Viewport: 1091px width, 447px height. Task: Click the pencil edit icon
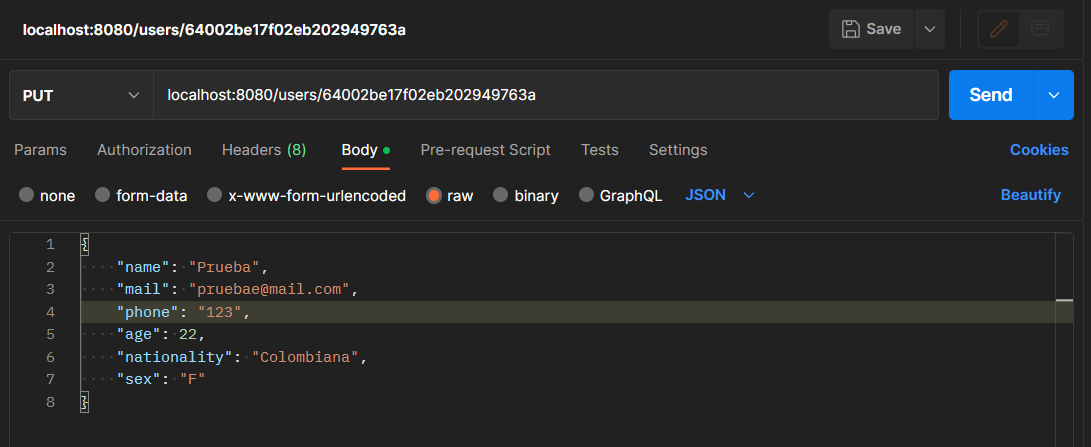click(x=999, y=29)
